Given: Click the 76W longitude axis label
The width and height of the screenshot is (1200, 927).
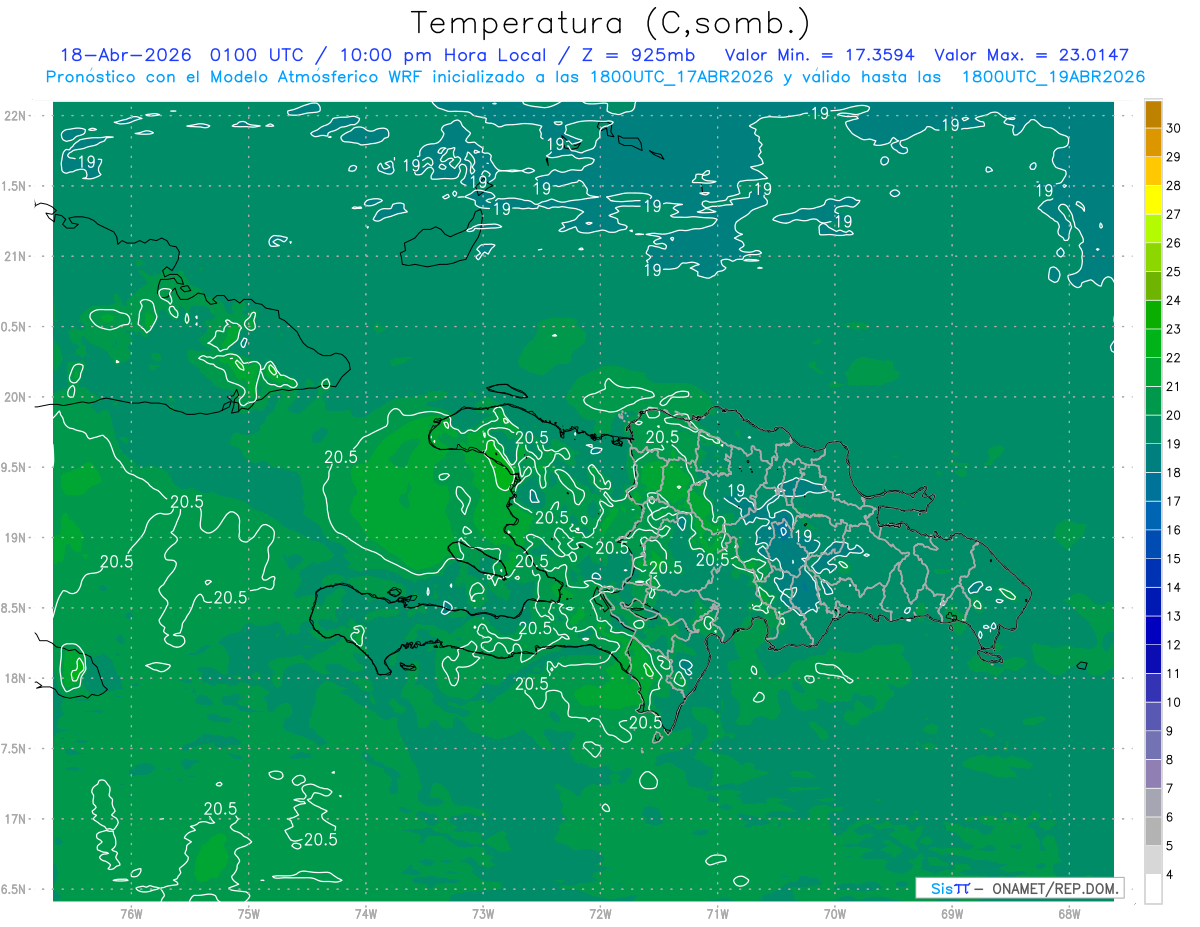Looking at the screenshot, I should [x=131, y=913].
